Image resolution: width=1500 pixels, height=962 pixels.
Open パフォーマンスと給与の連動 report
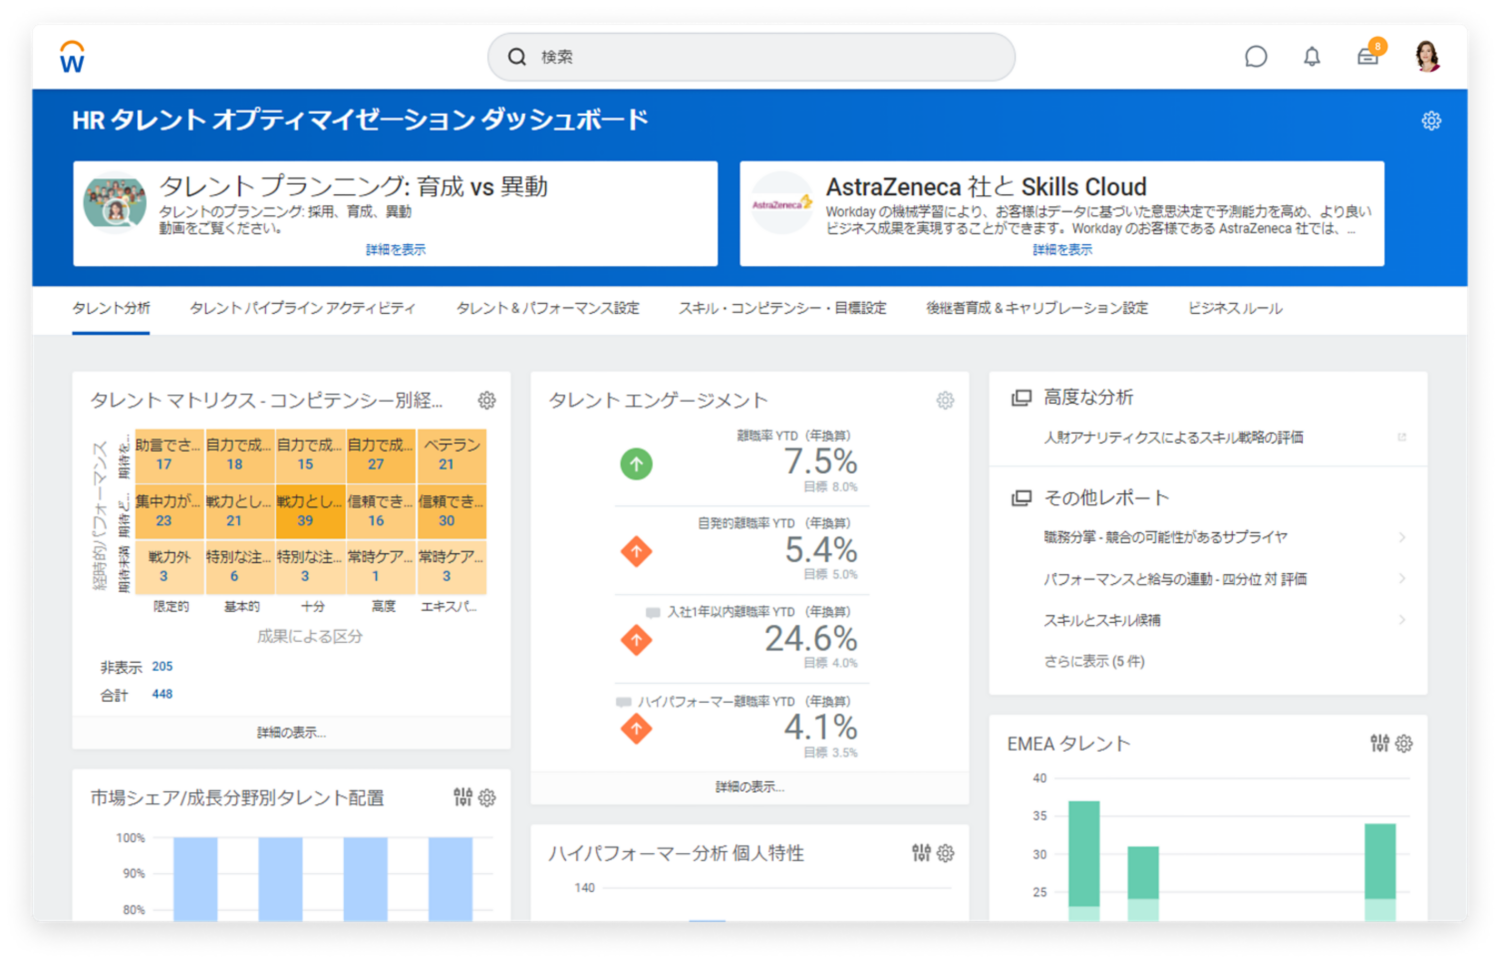[1175, 579]
